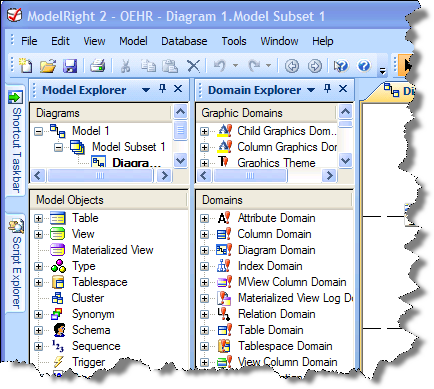Click the Graphic Domains horizontal scrollbar thumb
The height and width of the screenshot is (389, 434).
[x=250, y=175]
